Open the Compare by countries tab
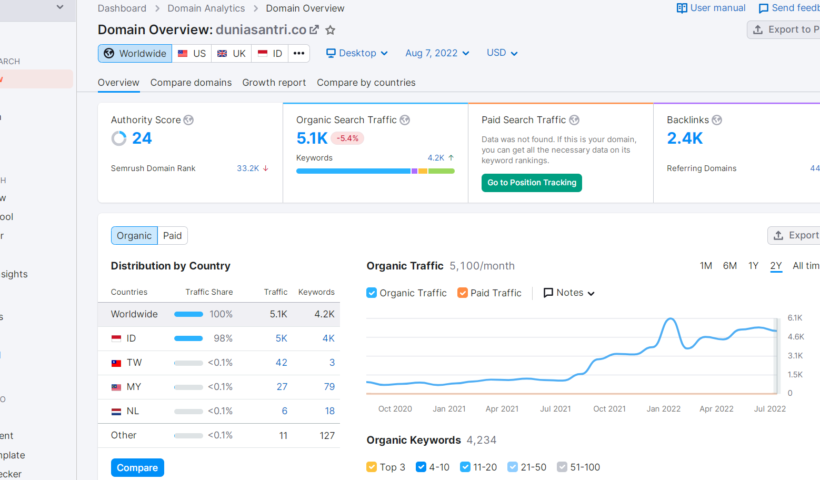This screenshot has width=820, height=480. [x=366, y=83]
